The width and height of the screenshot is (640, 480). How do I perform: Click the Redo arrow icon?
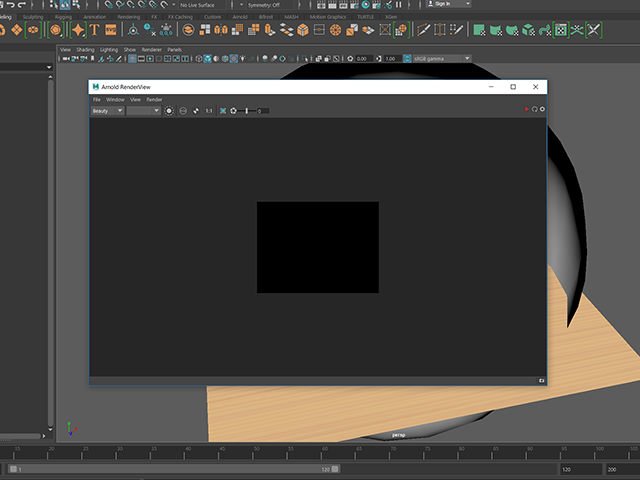click(x=22, y=4)
